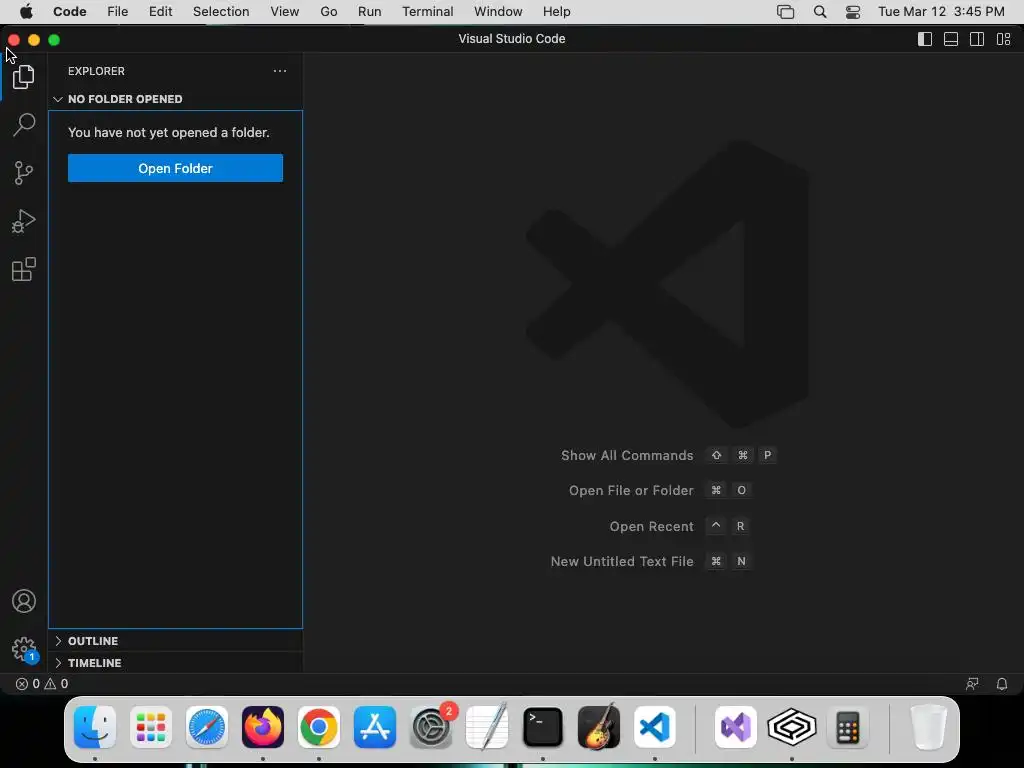This screenshot has height=768, width=1024.
Task: Open App Store from the Dock
Action: [x=375, y=727]
